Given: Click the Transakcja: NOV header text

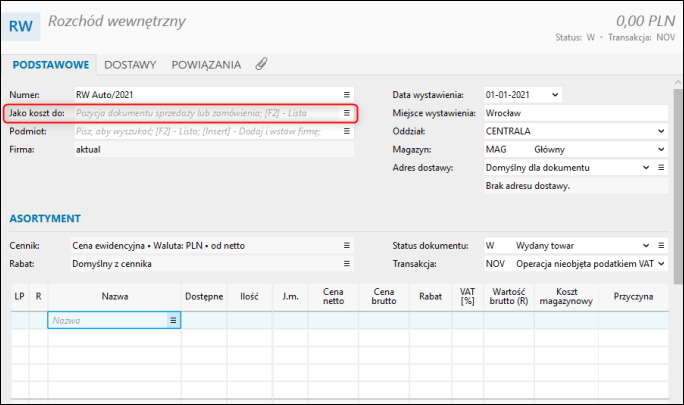Looking at the screenshot, I should [641, 38].
